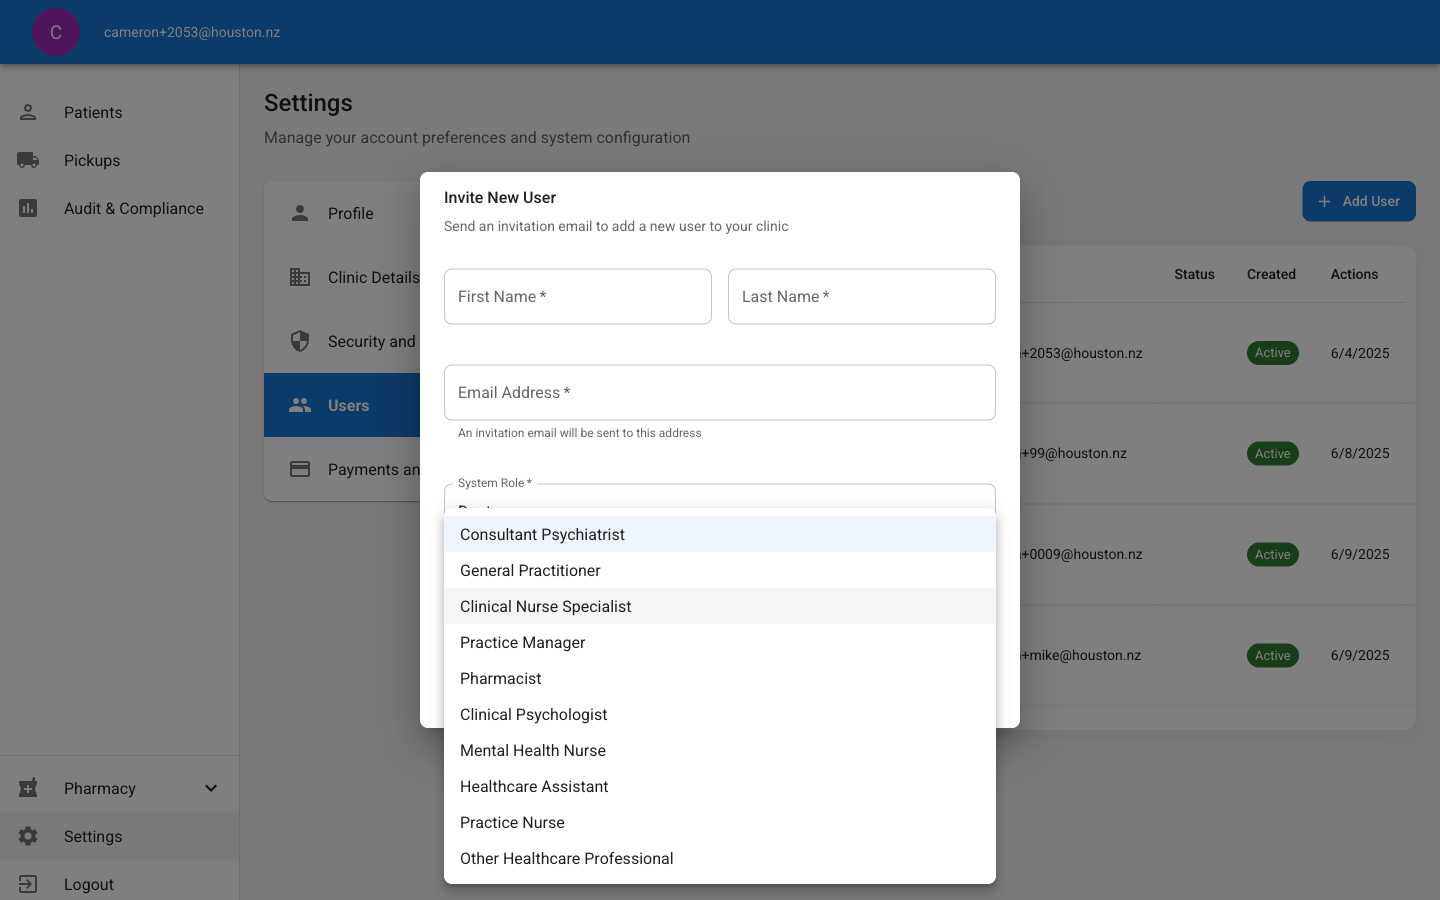This screenshot has height=900, width=1440.
Task: Click Active badge in +2053@houston.nz row
Action: coord(1272,353)
